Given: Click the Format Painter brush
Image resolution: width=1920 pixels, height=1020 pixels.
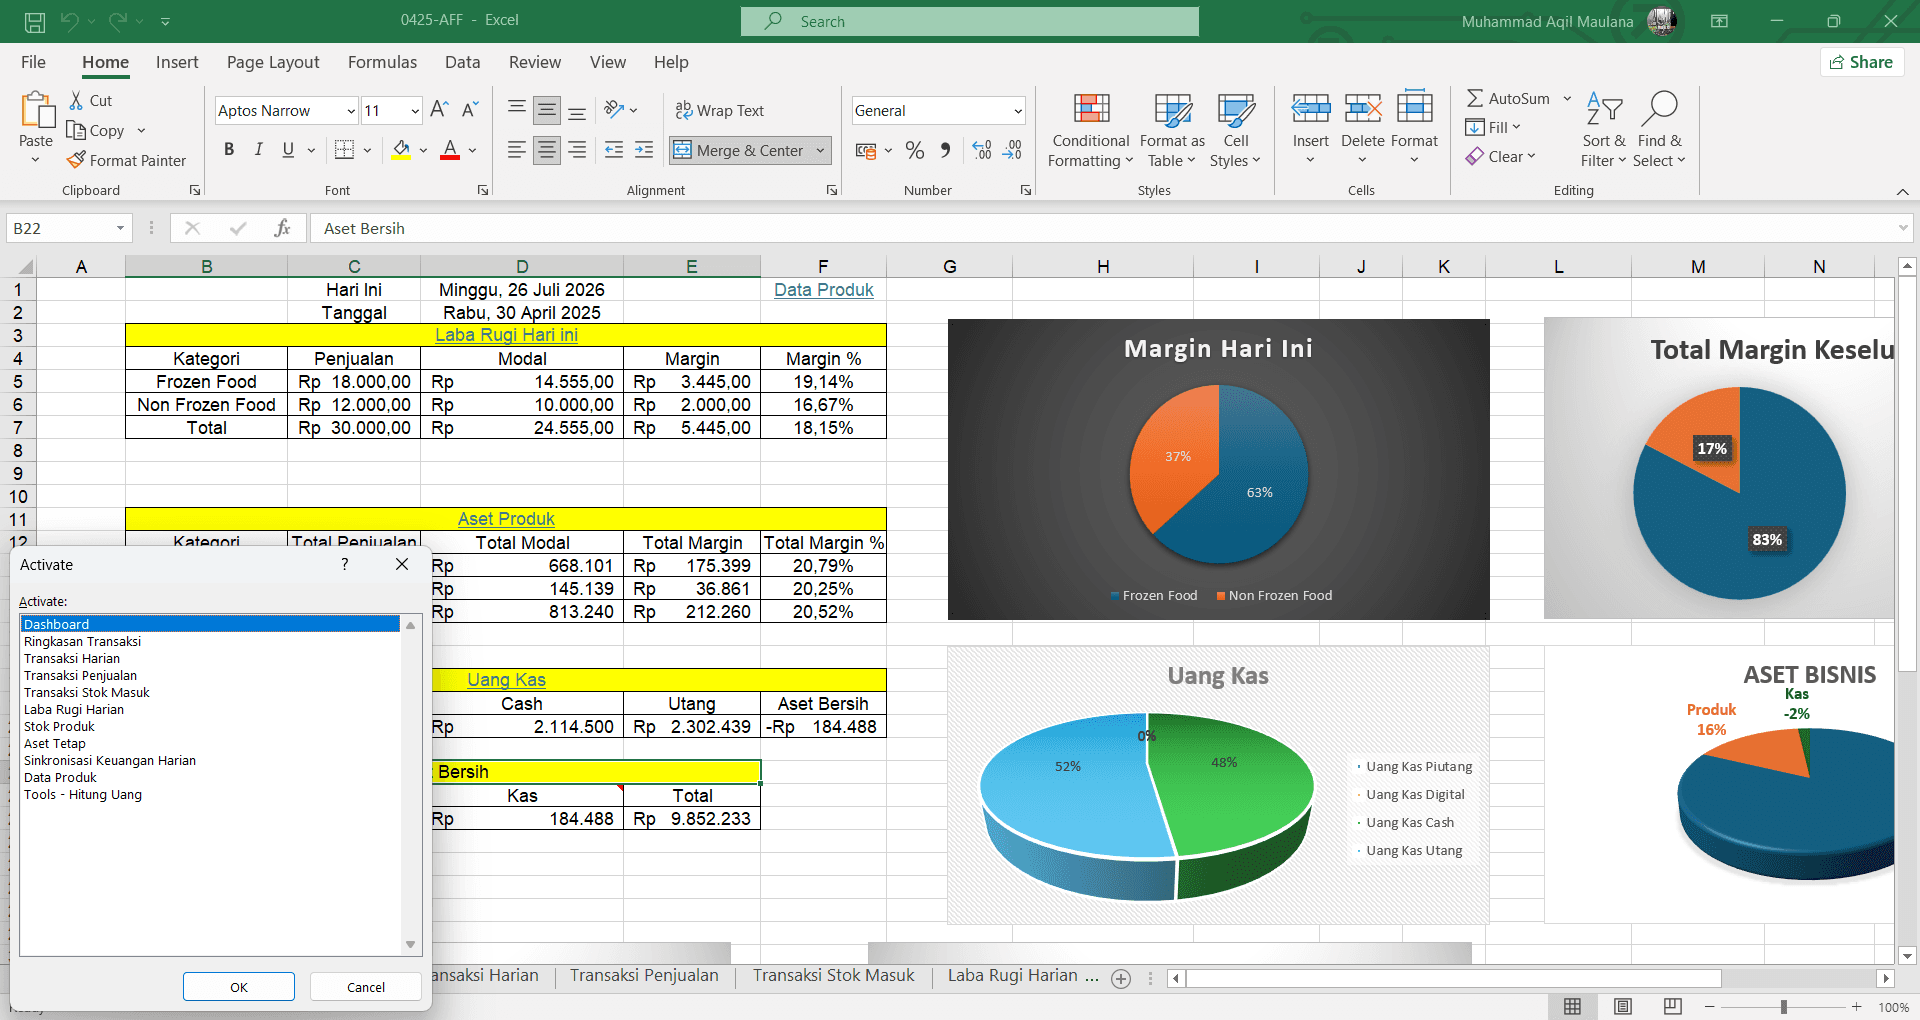Looking at the screenshot, I should pyautogui.click(x=76, y=160).
